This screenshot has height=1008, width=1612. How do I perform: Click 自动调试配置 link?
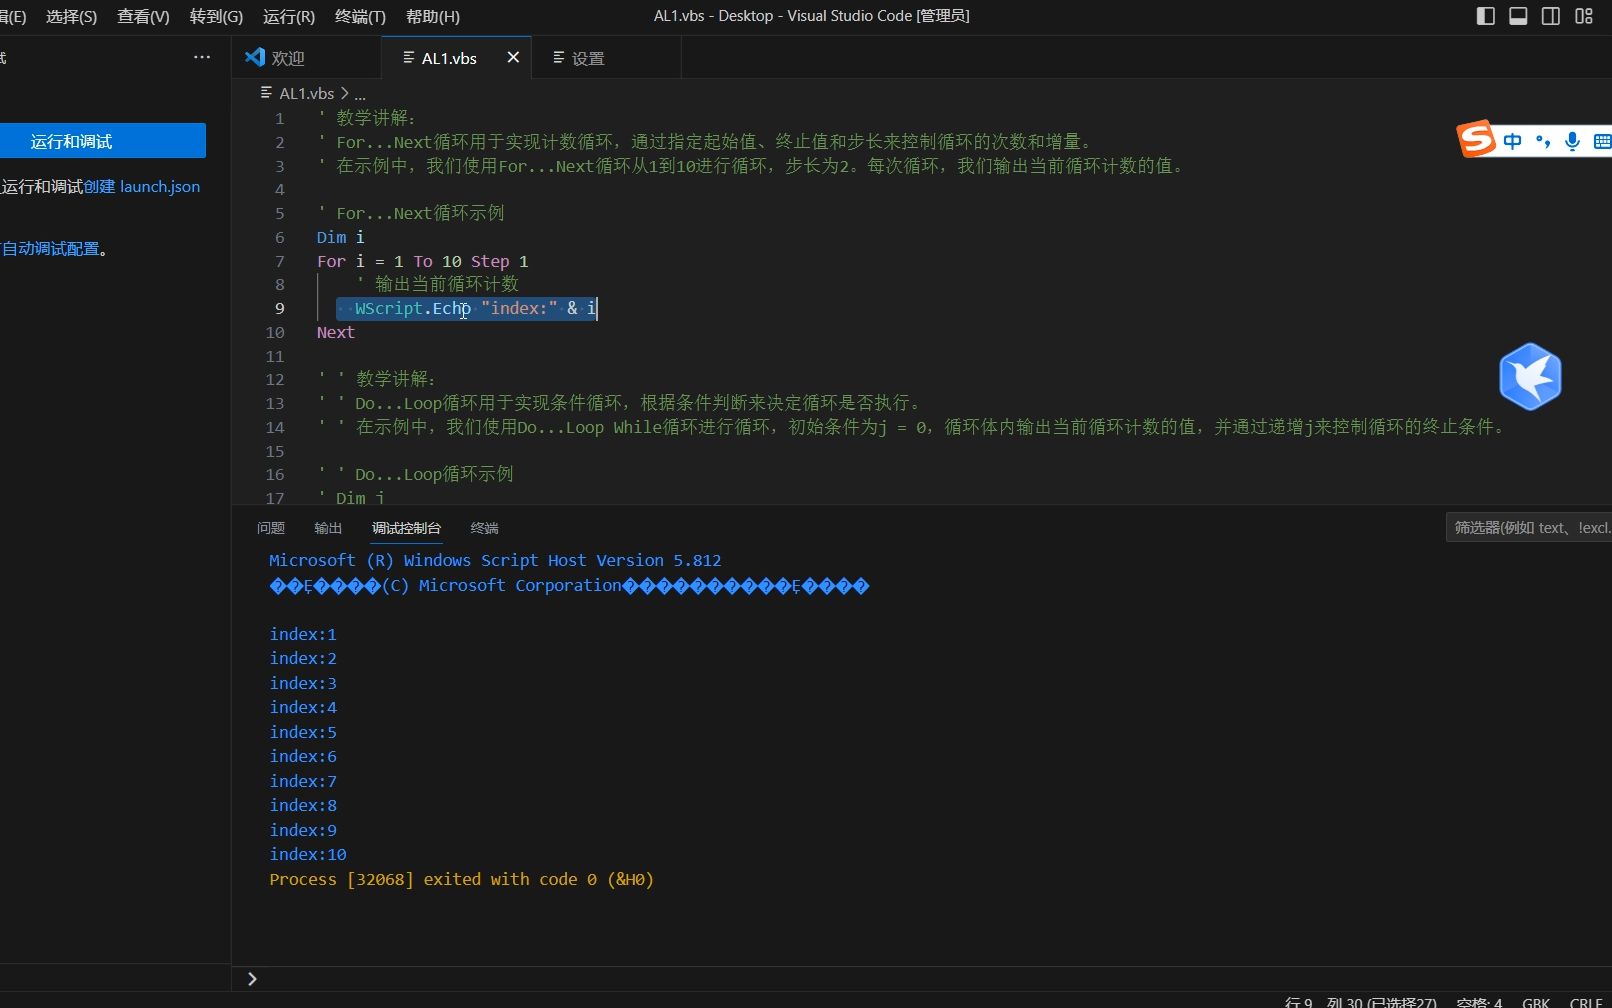(50, 248)
